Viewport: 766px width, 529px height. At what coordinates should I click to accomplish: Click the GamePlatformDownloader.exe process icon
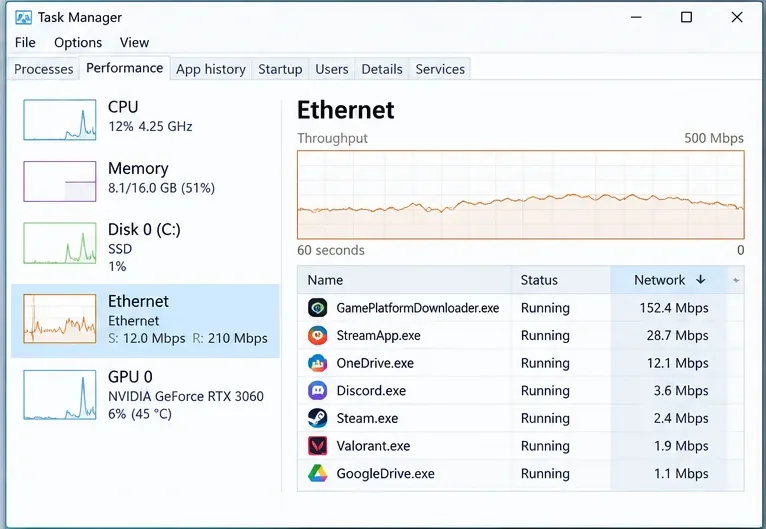(x=318, y=308)
